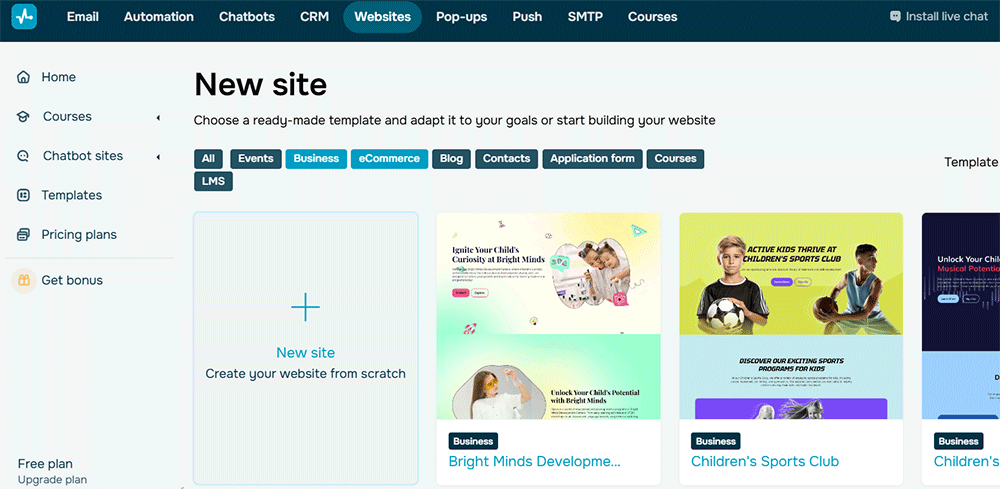Screen dimensions: 1000x489
Task: Click the SendPulse logo icon
Action: [24, 17]
